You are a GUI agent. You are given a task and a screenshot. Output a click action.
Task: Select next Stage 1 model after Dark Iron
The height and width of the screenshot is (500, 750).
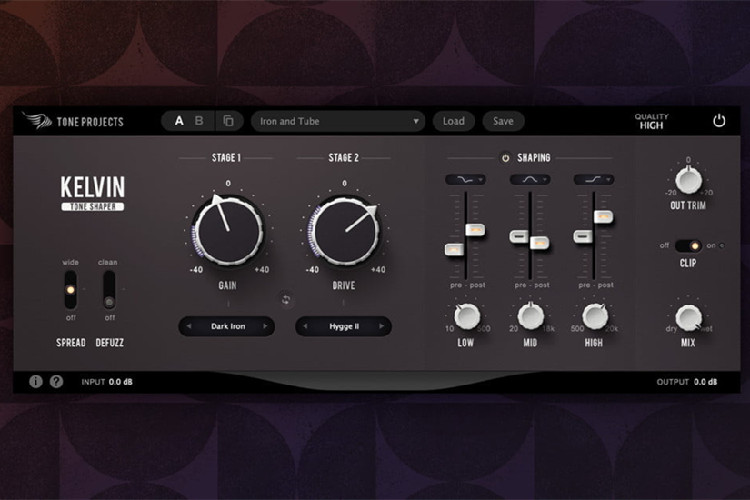click(x=265, y=326)
